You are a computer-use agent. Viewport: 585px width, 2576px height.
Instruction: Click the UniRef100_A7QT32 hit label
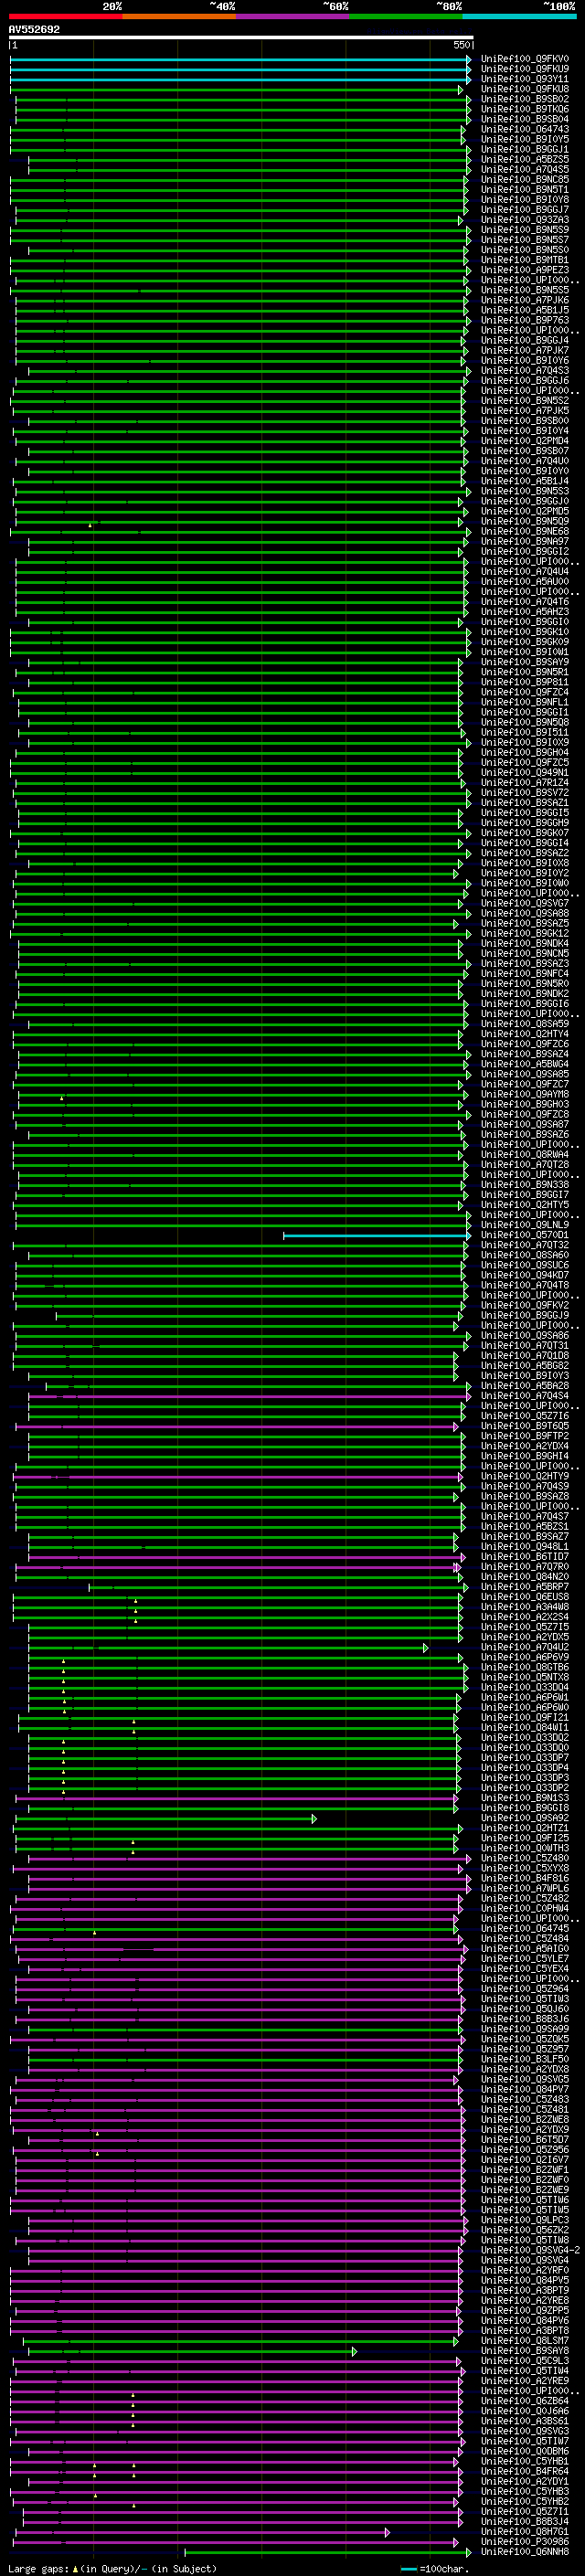[525, 1245]
